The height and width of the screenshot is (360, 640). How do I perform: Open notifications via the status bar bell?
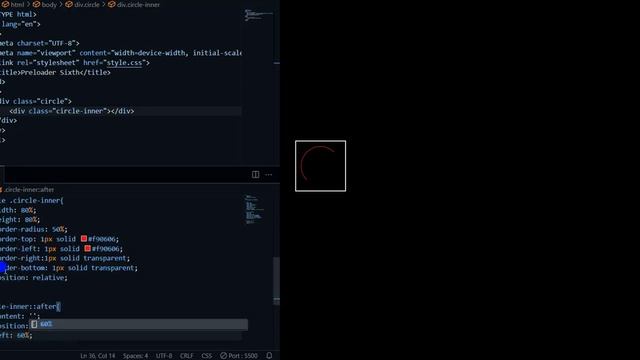269,356
